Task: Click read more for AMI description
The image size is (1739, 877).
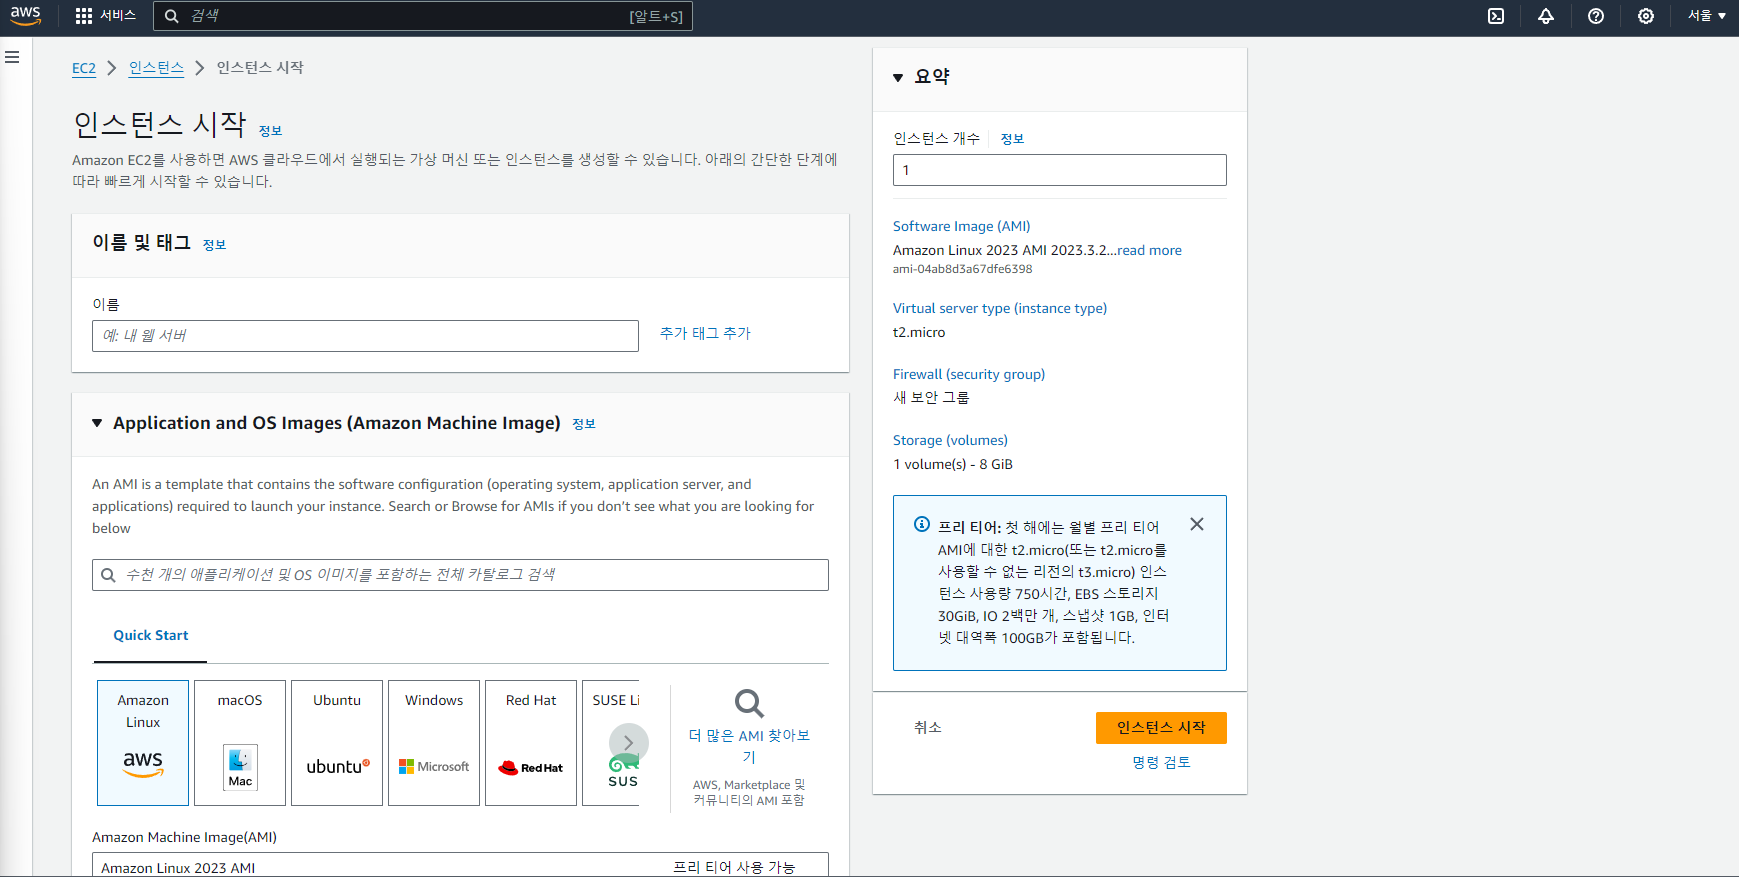Action: [1149, 251]
